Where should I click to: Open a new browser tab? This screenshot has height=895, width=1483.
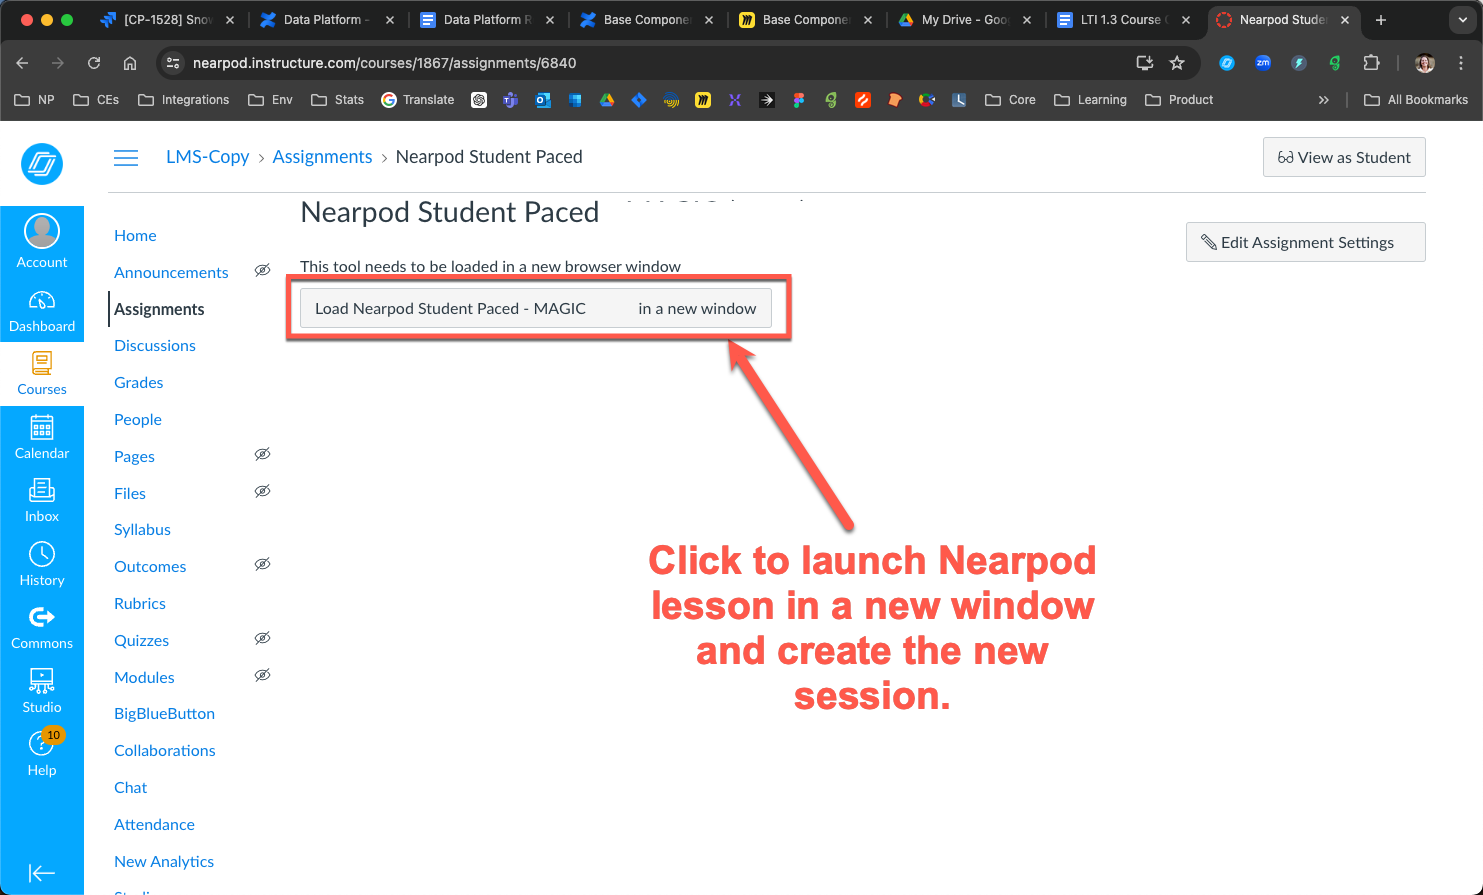click(x=1381, y=20)
